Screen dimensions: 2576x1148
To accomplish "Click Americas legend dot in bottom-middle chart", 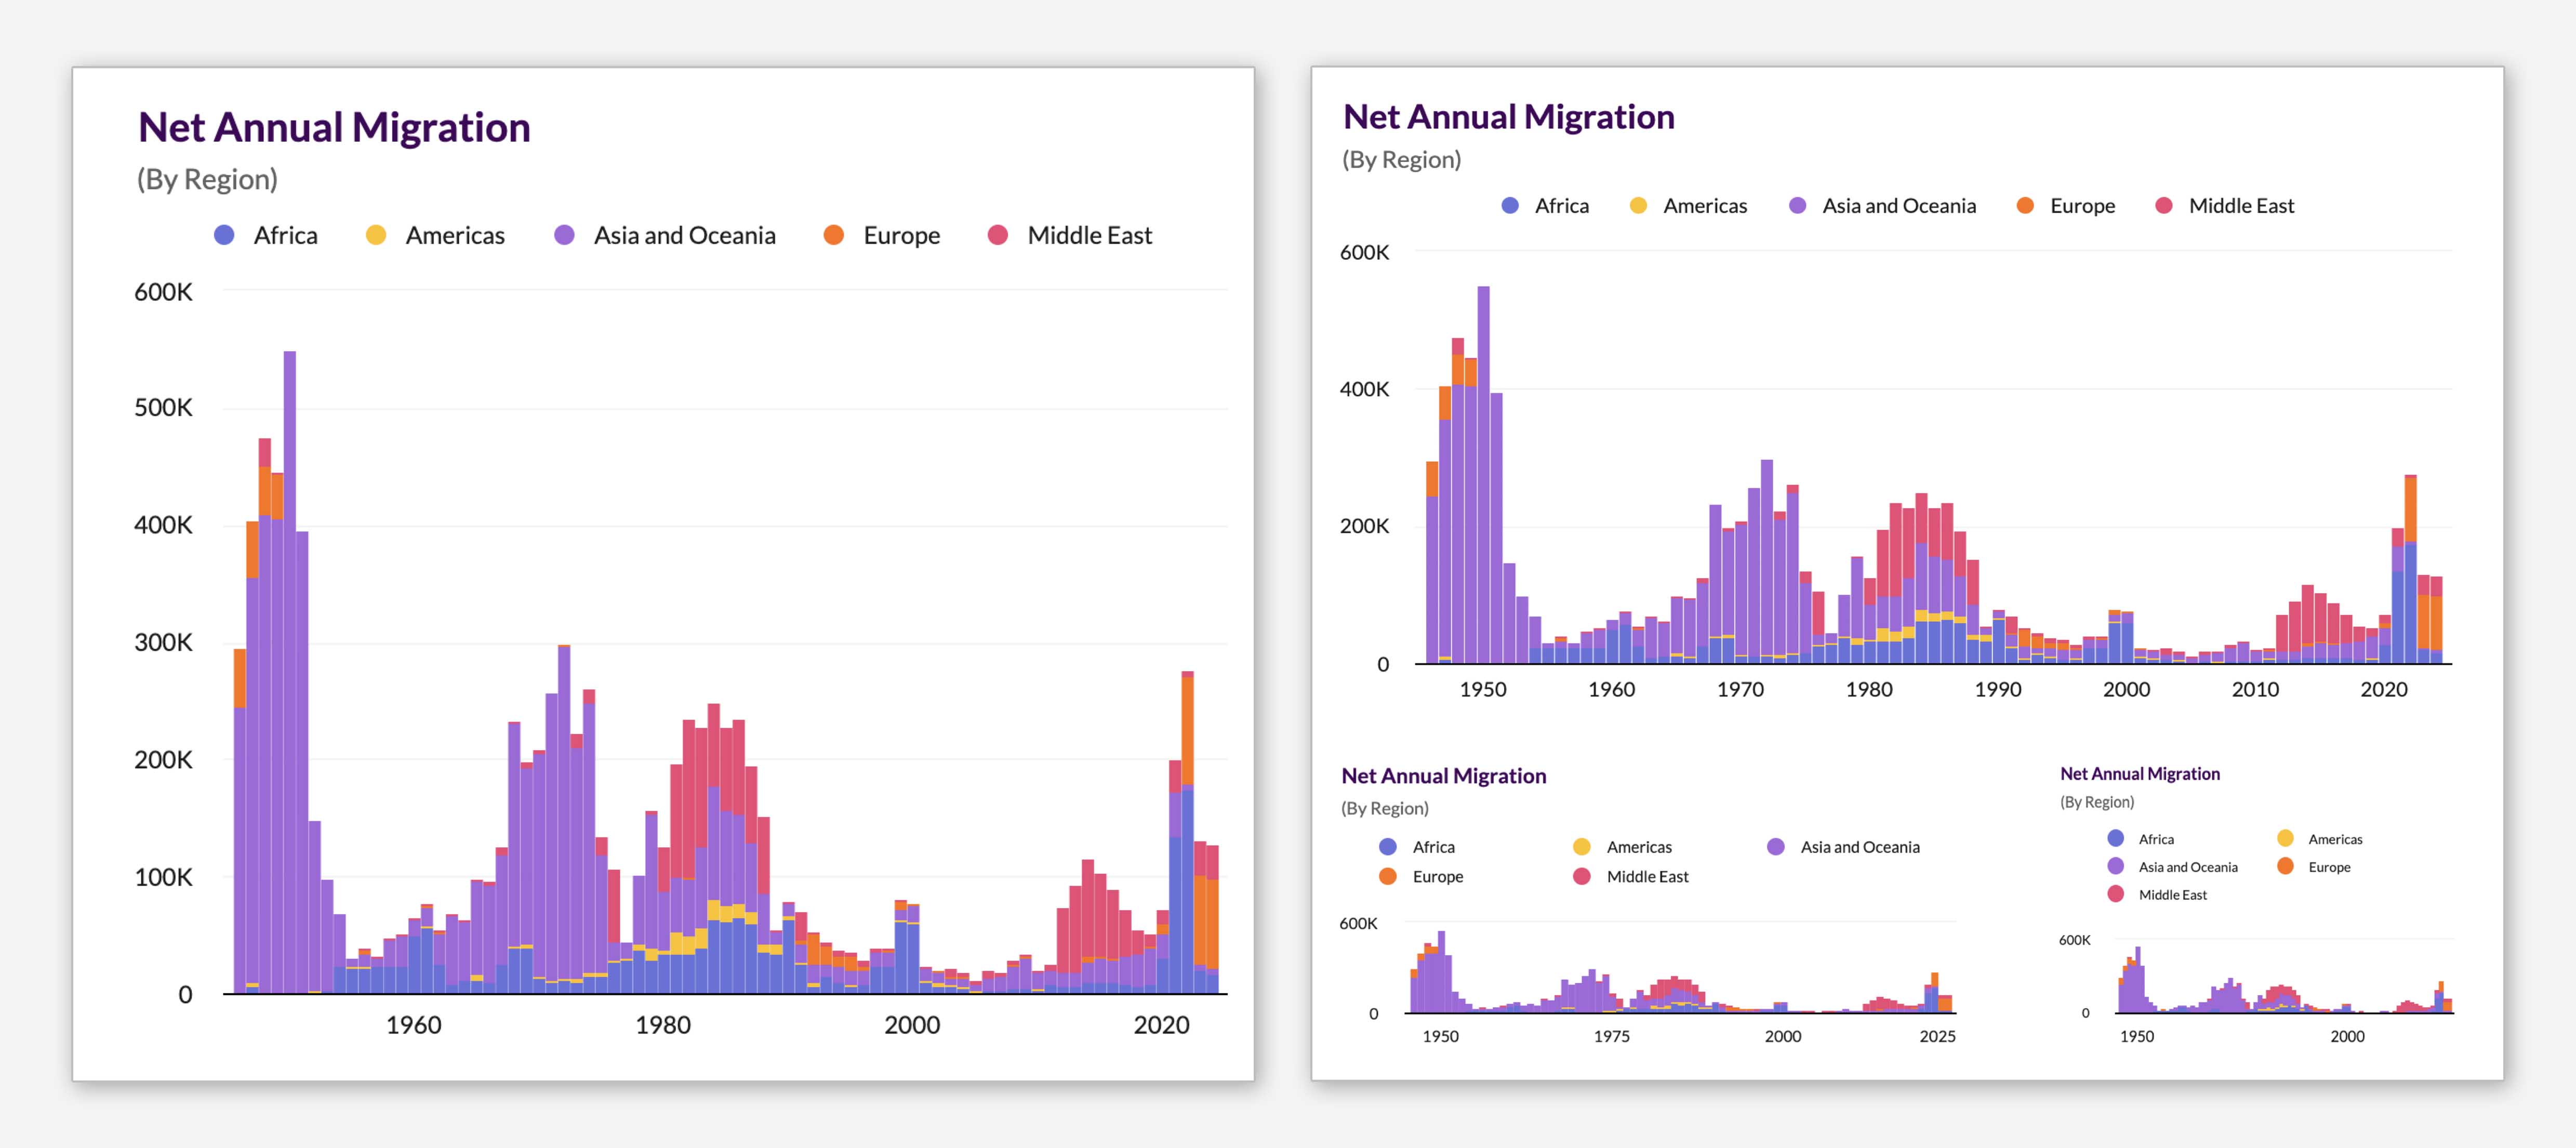I will pyautogui.click(x=1581, y=846).
